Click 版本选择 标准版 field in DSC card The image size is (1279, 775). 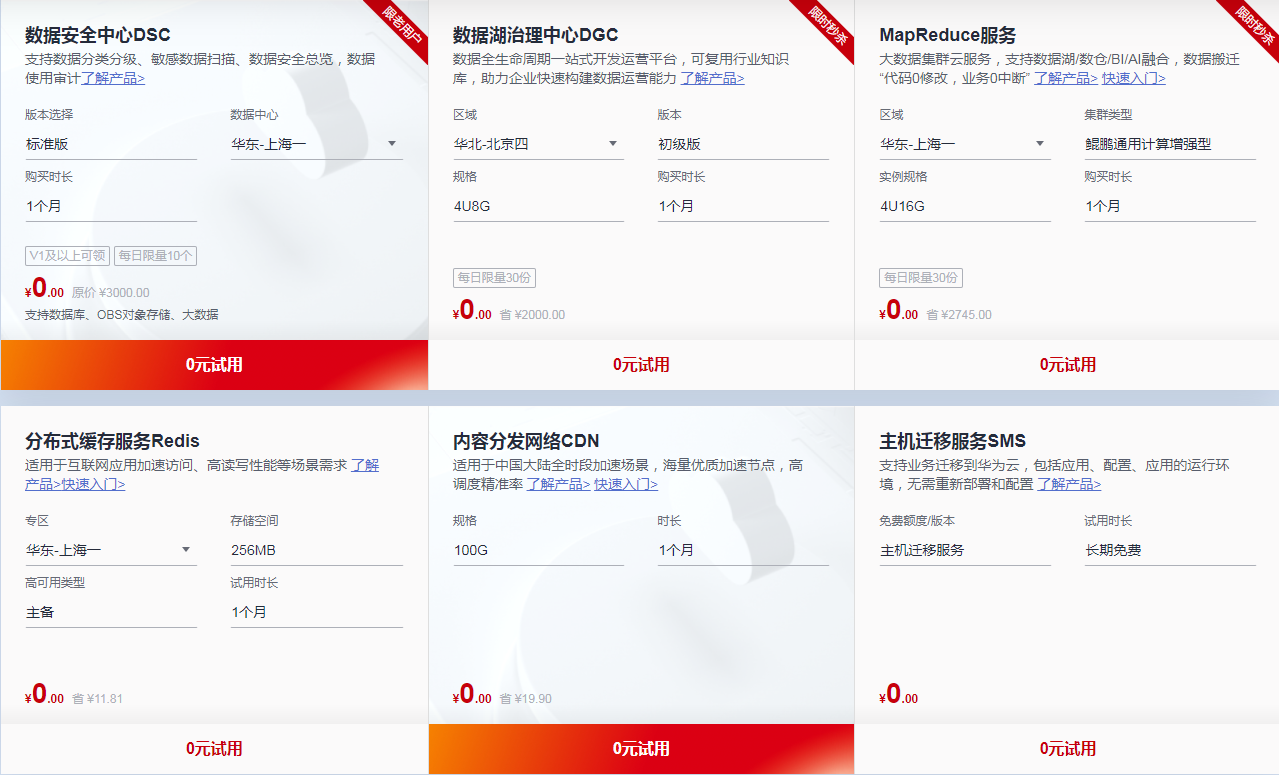click(111, 144)
